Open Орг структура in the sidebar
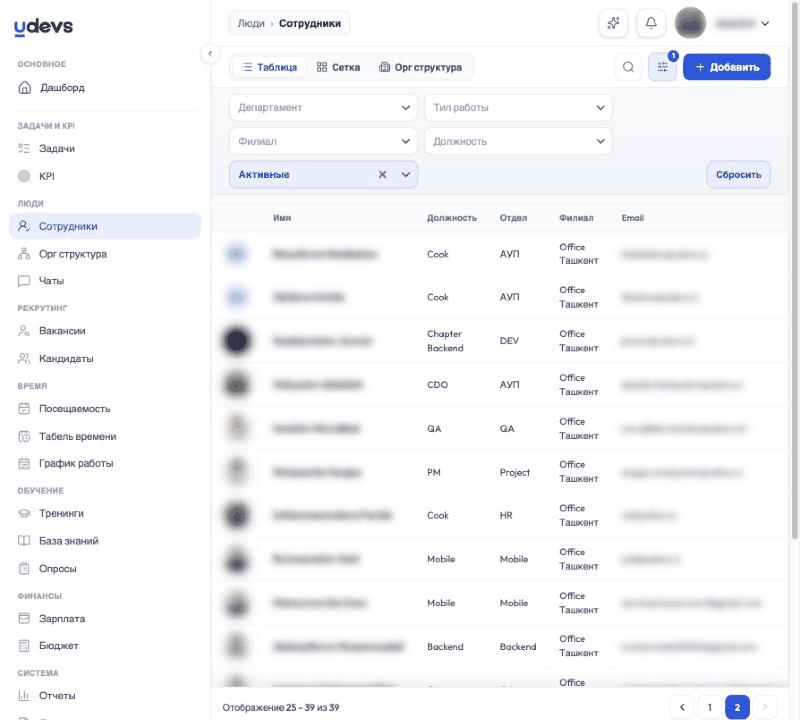800x720 pixels. 105,254
